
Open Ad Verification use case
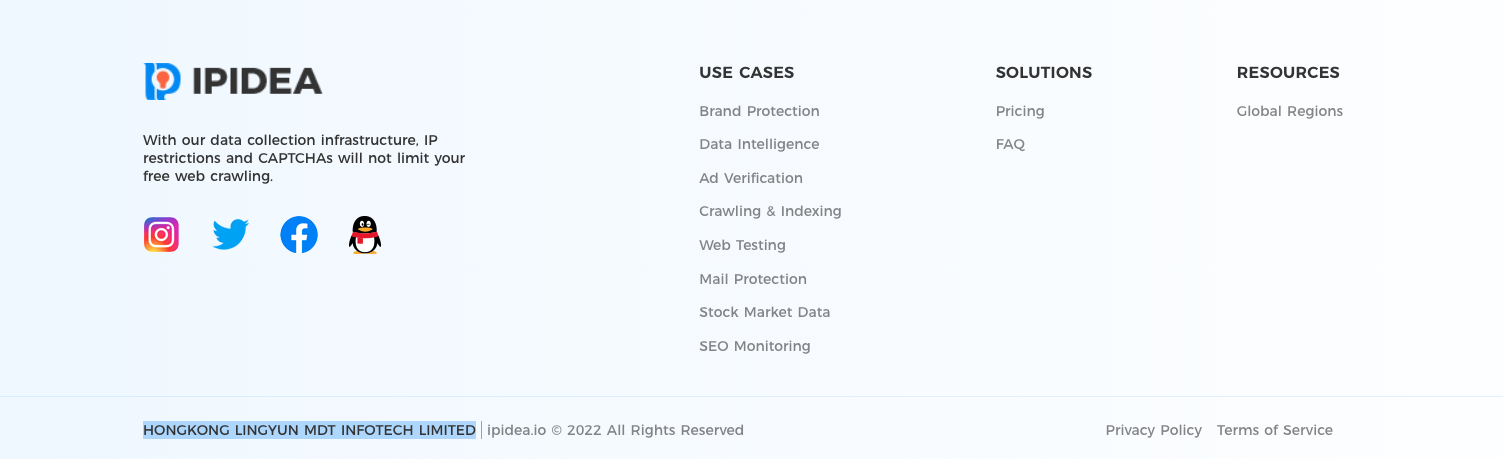point(751,178)
